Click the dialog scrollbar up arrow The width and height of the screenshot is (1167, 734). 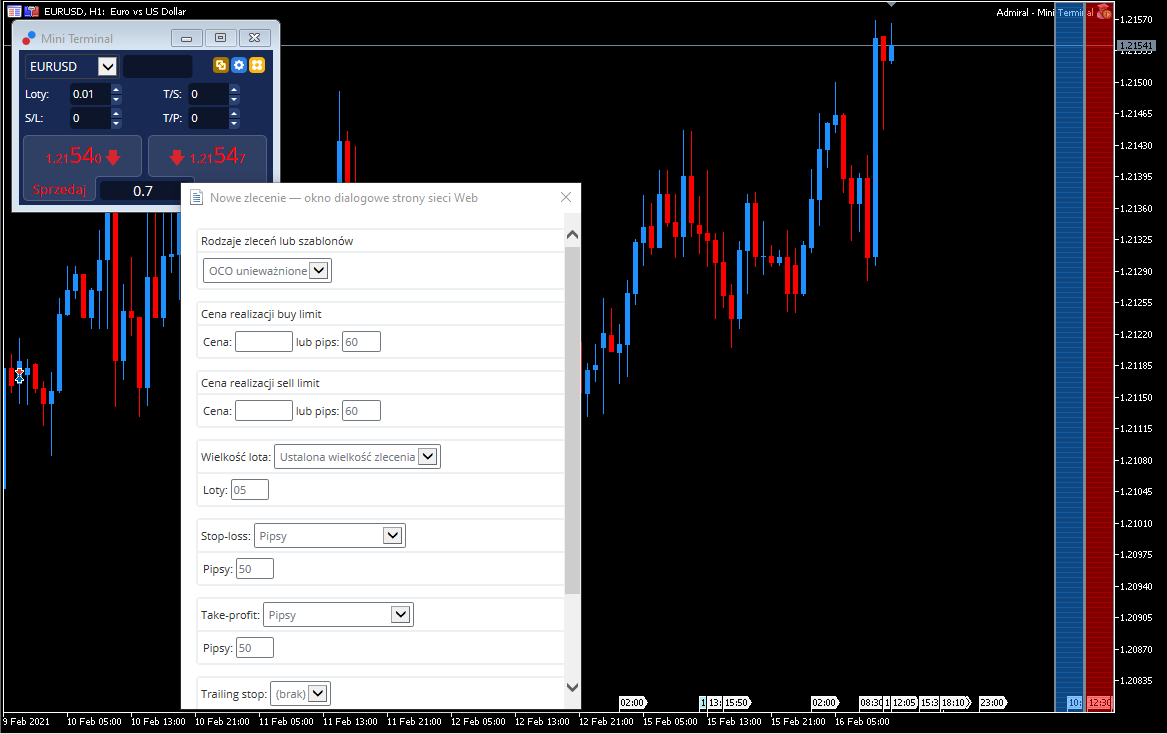coord(572,234)
